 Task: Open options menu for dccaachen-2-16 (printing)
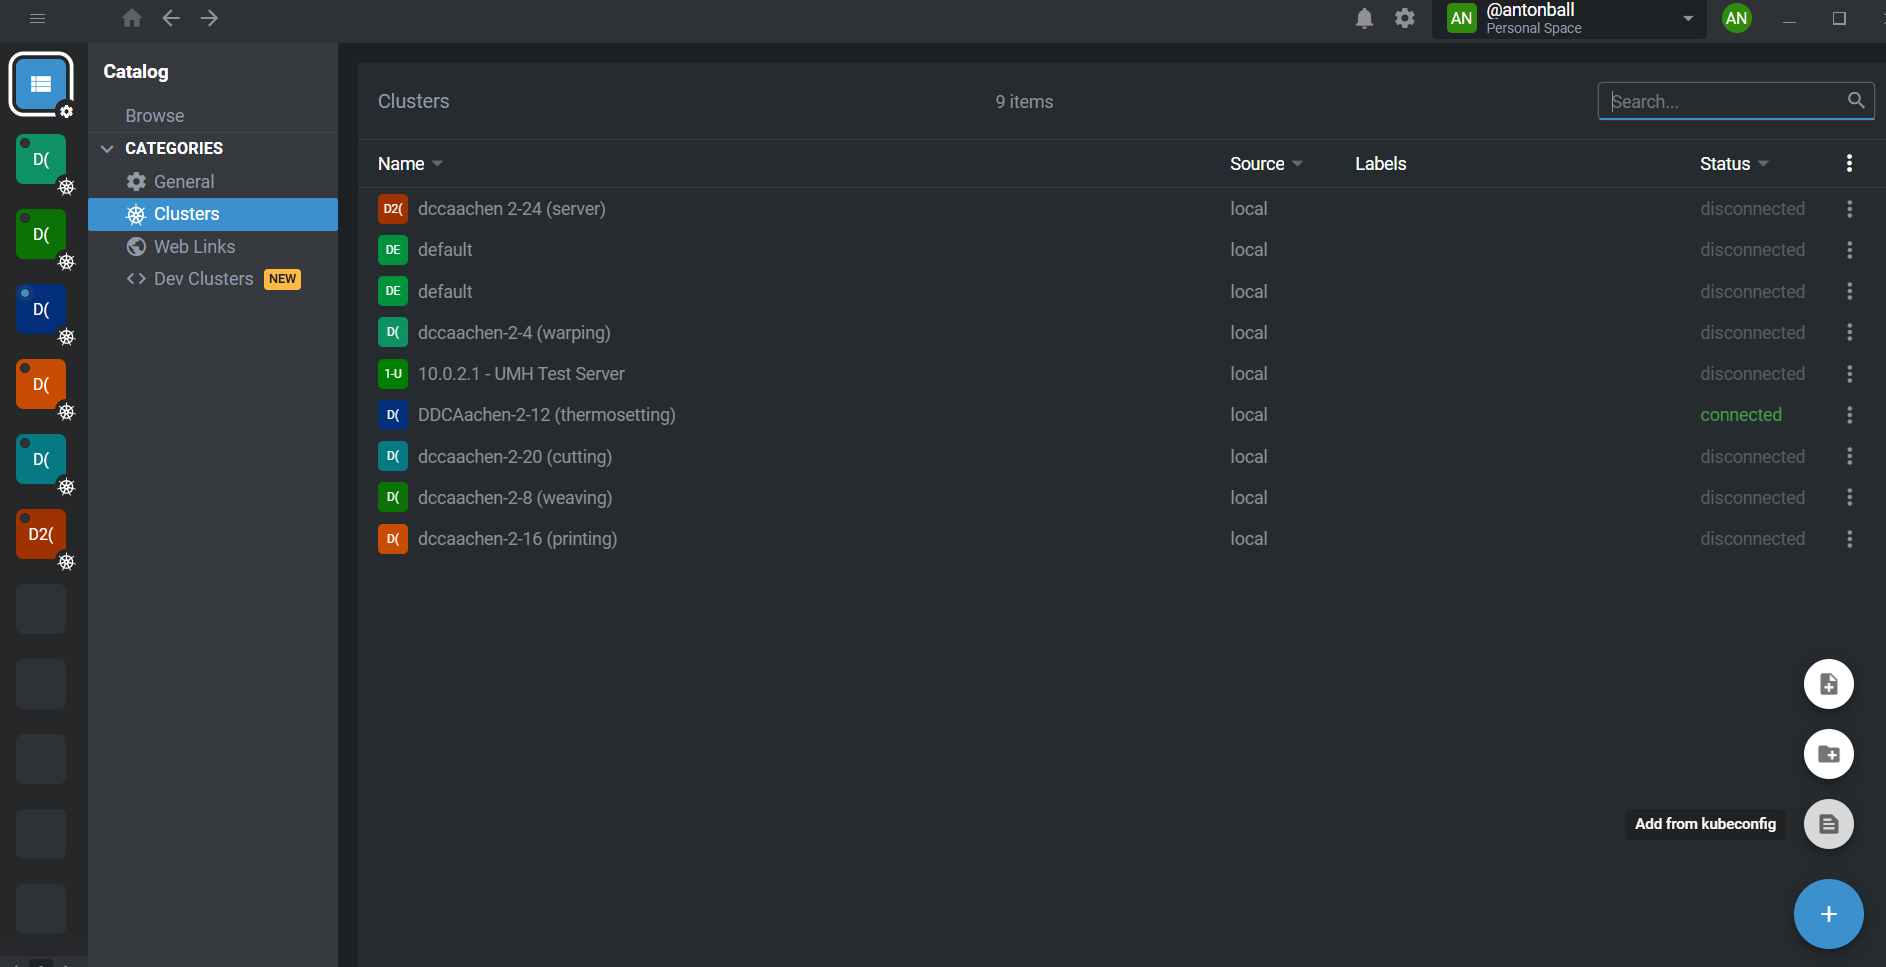(x=1849, y=539)
